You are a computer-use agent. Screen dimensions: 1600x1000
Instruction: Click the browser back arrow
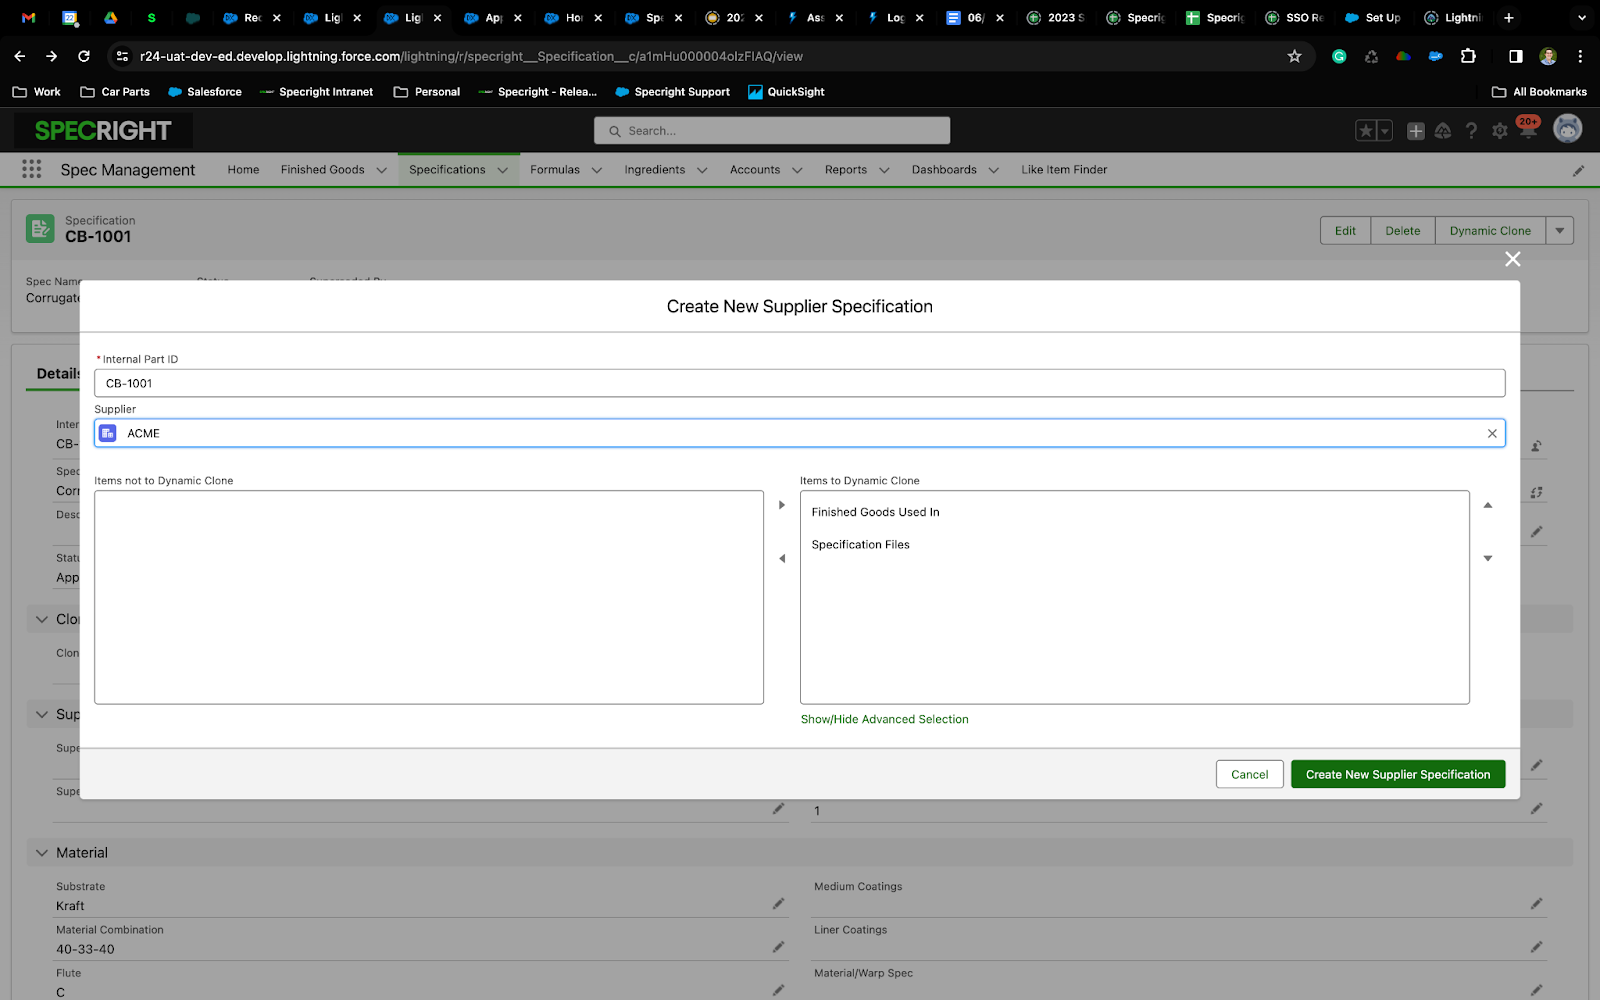[20, 56]
